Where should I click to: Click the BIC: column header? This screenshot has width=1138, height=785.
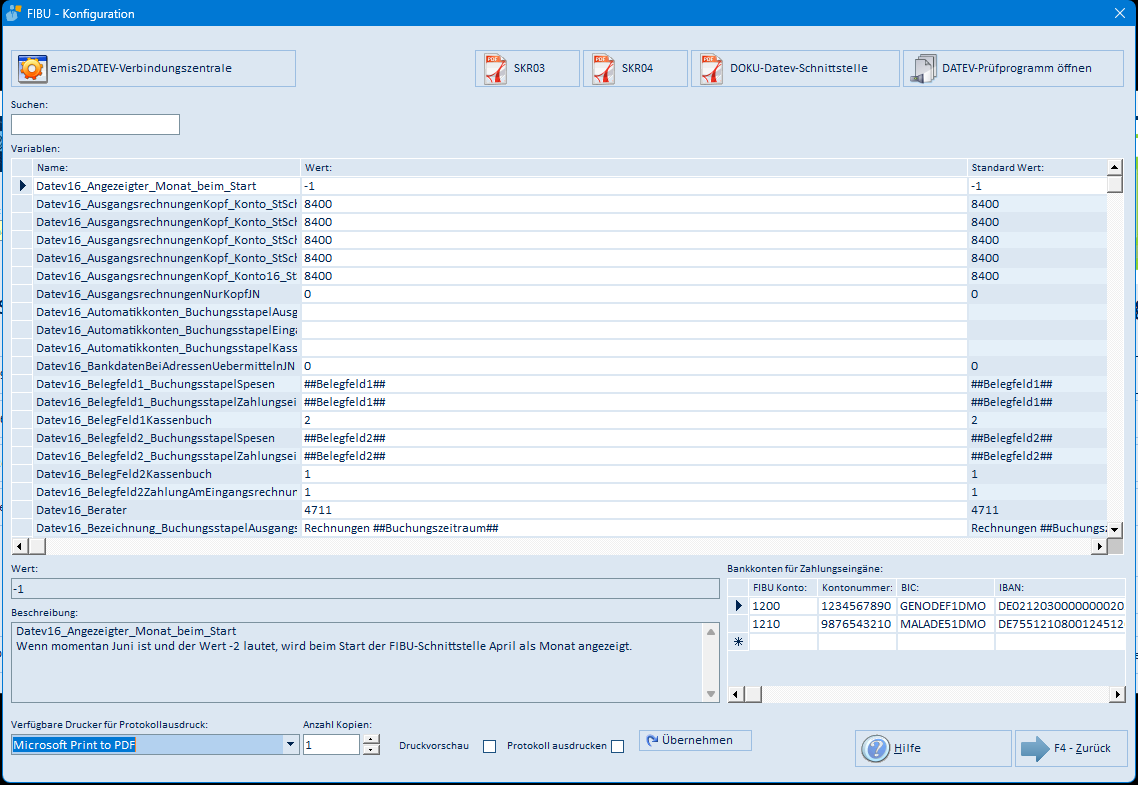pos(946,588)
